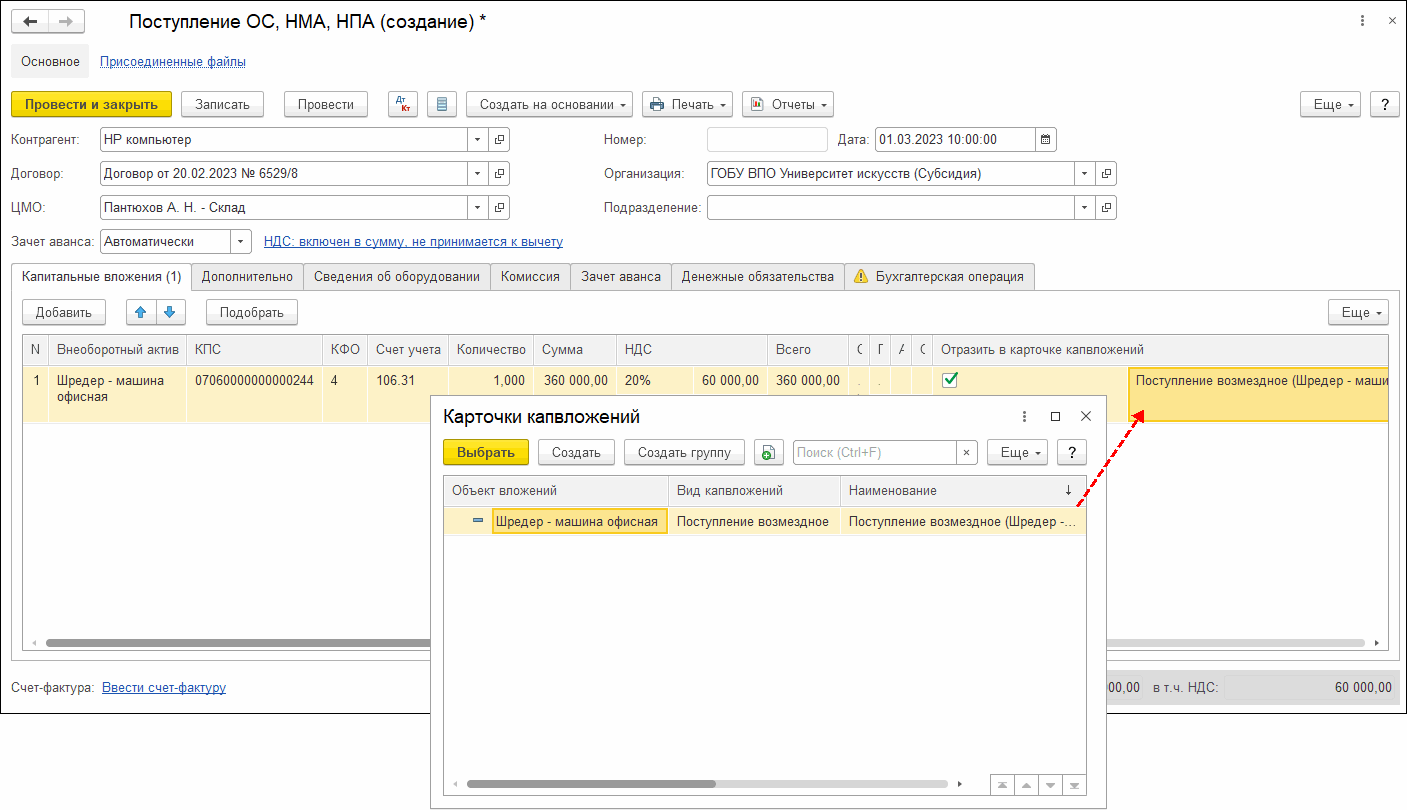Switch to the Зачет аванса tab

pos(621,277)
